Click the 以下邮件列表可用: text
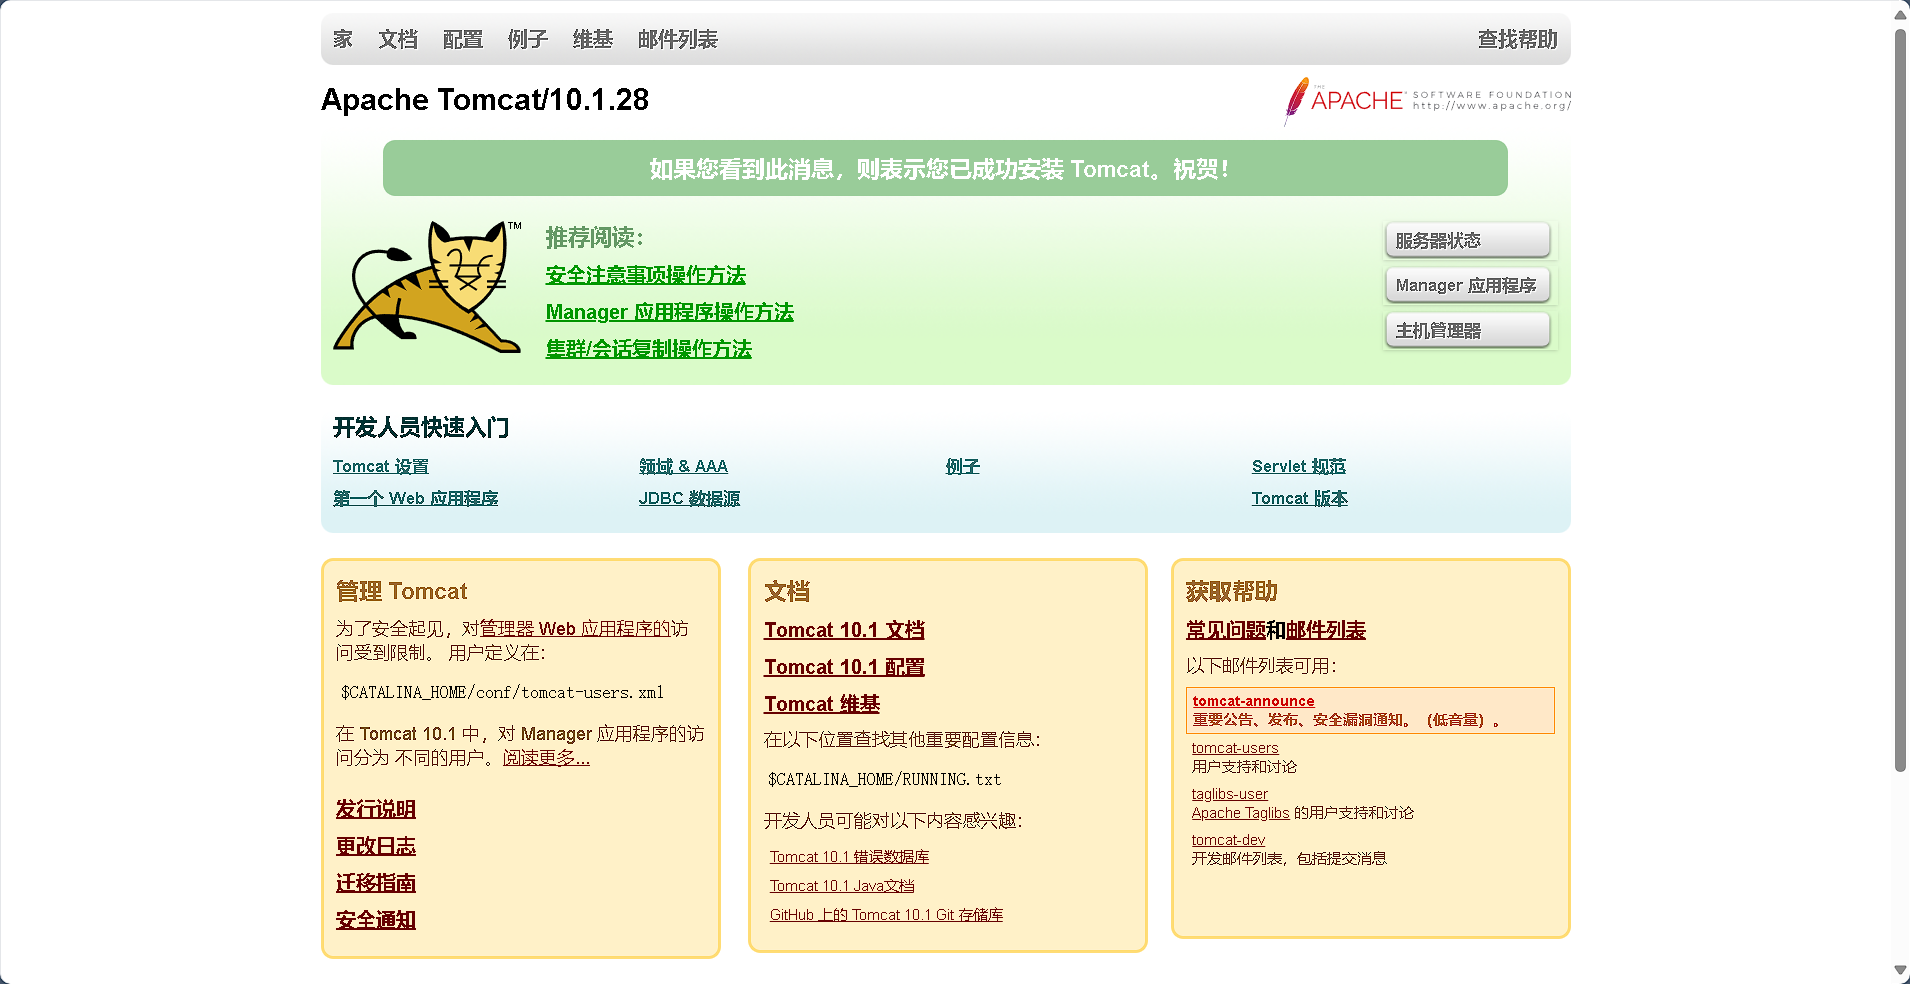Viewport: 1910px width, 984px height. [1261, 666]
